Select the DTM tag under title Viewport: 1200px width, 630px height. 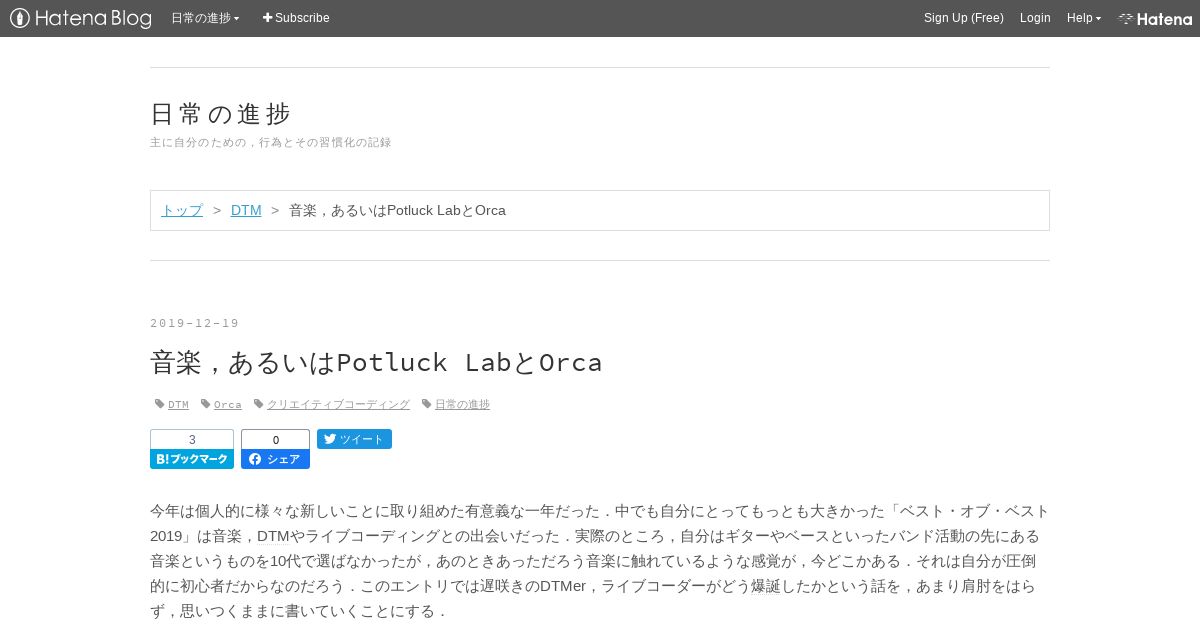(x=178, y=405)
